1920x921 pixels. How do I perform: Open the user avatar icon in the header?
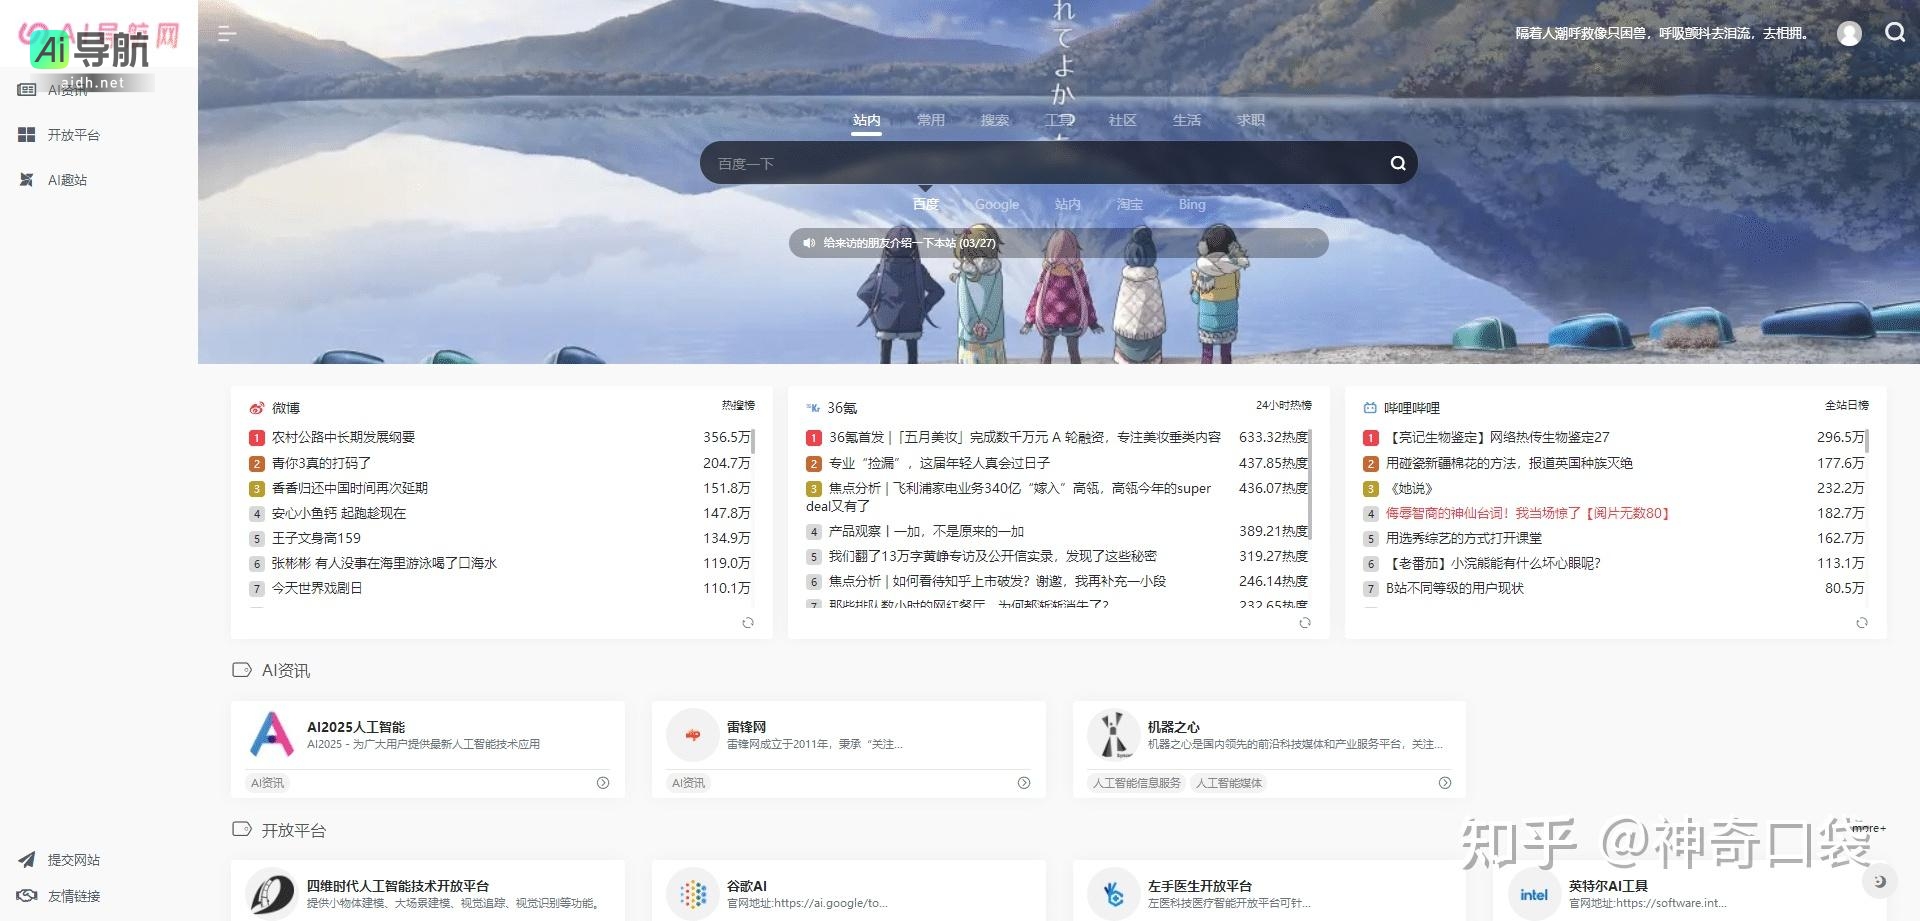1849,33
